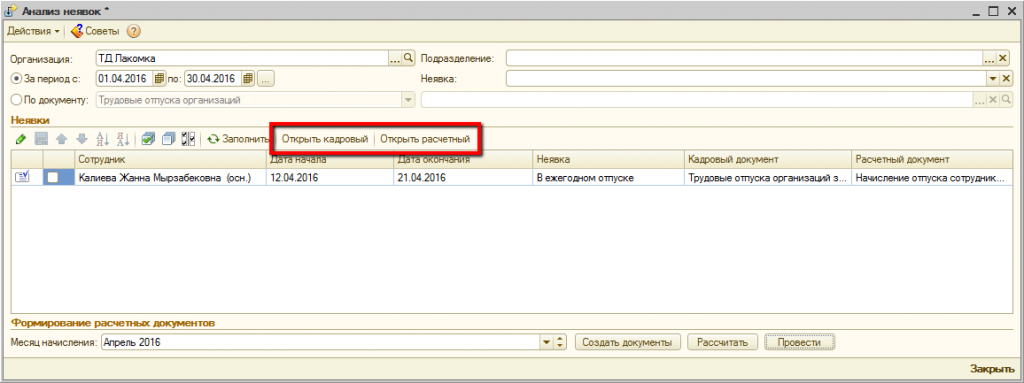The height and width of the screenshot is (383, 1024).
Task: Click the Открыть кадровый button
Action: point(325,139)
